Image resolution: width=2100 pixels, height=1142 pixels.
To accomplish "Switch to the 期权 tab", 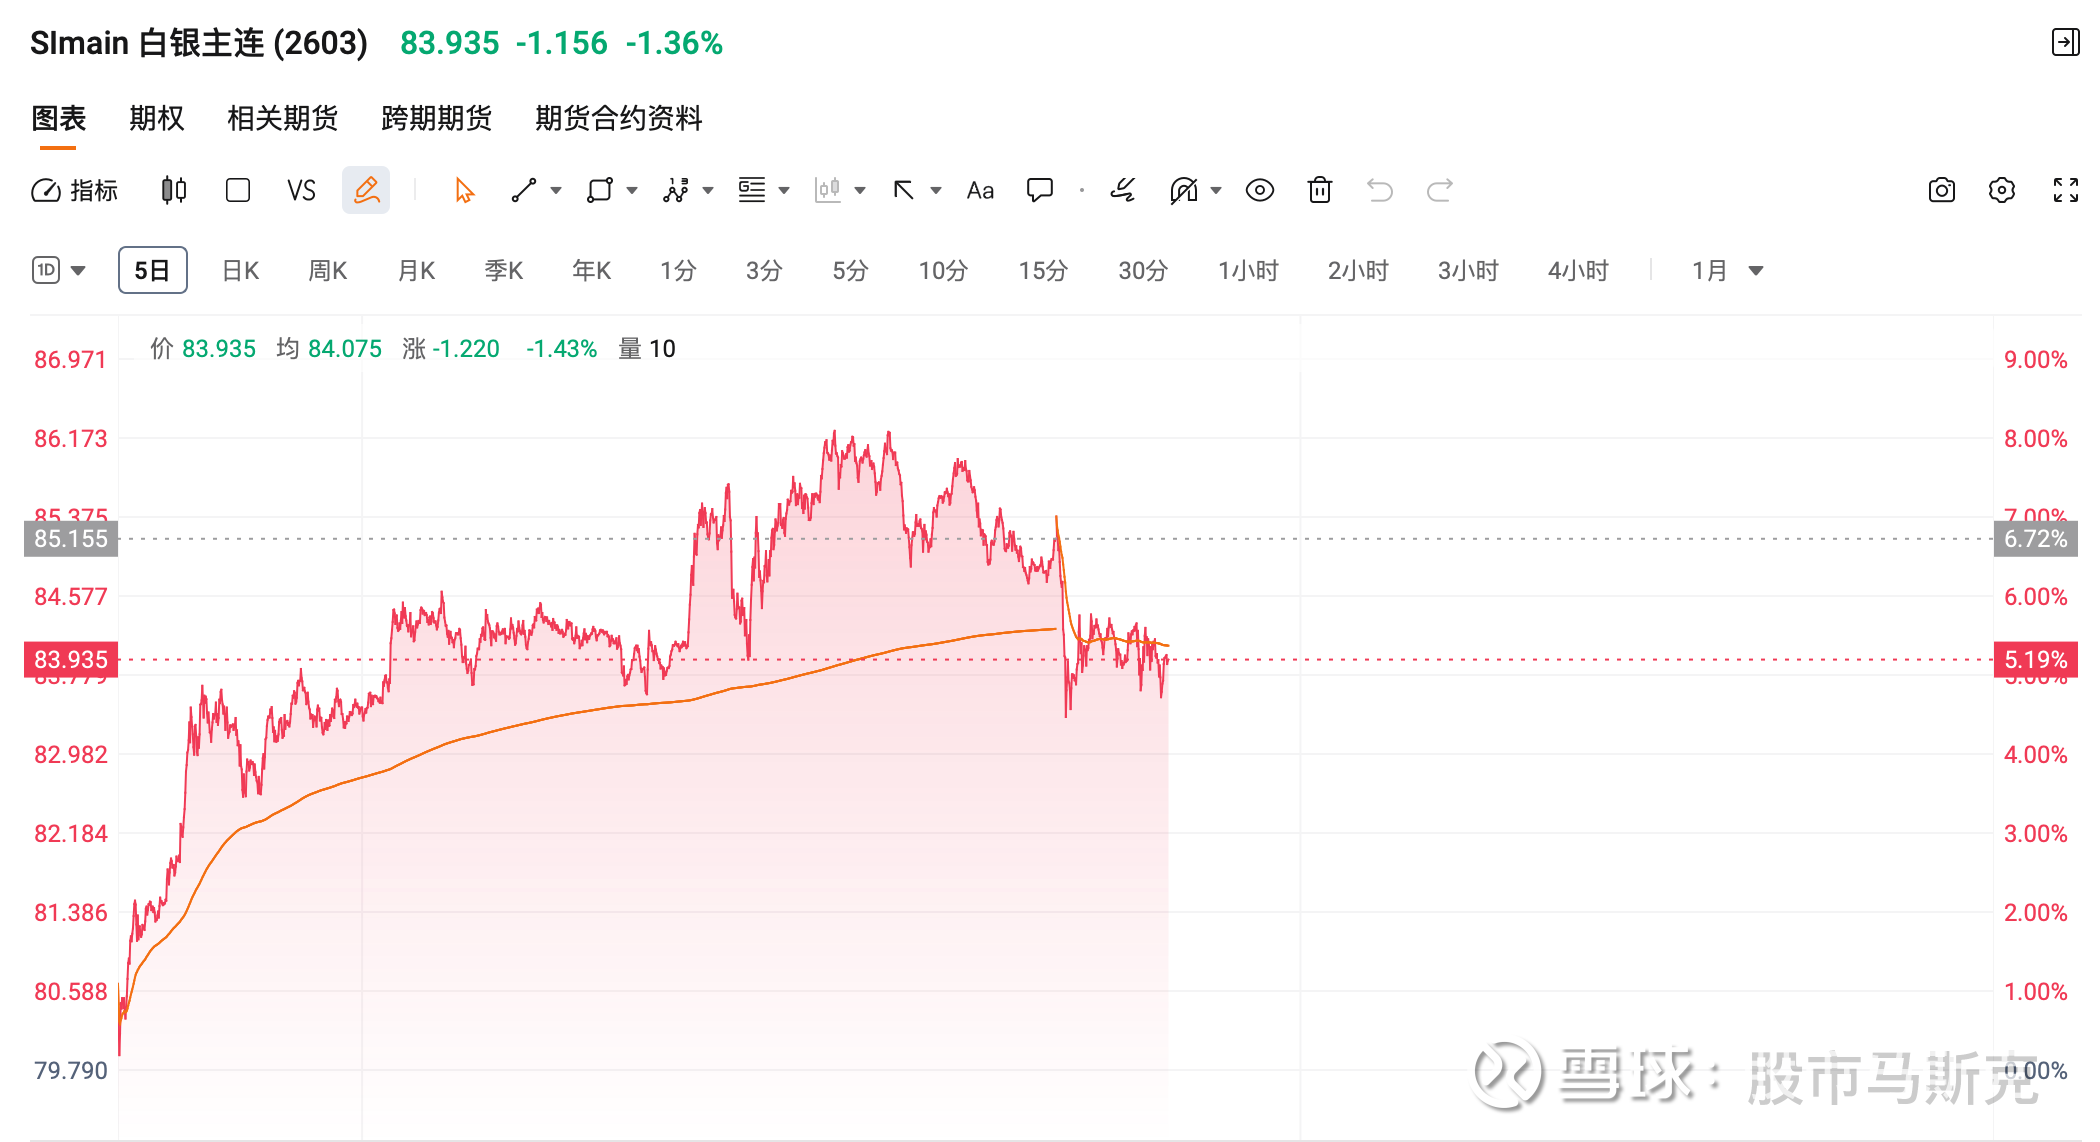I will click(x=155, y=118).
